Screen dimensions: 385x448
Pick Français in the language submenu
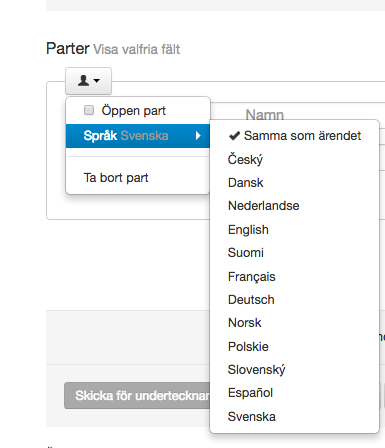[x=295, y=277]
